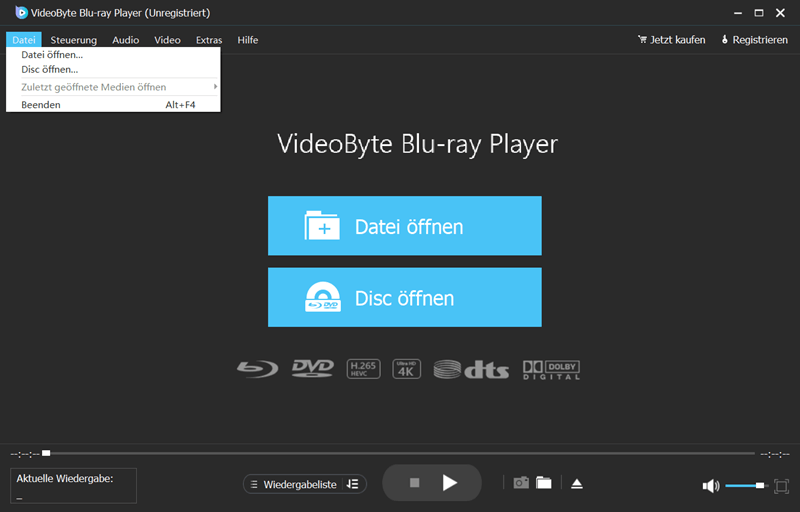
Task: Change playlist sort order icon
Action: [353, 484]
